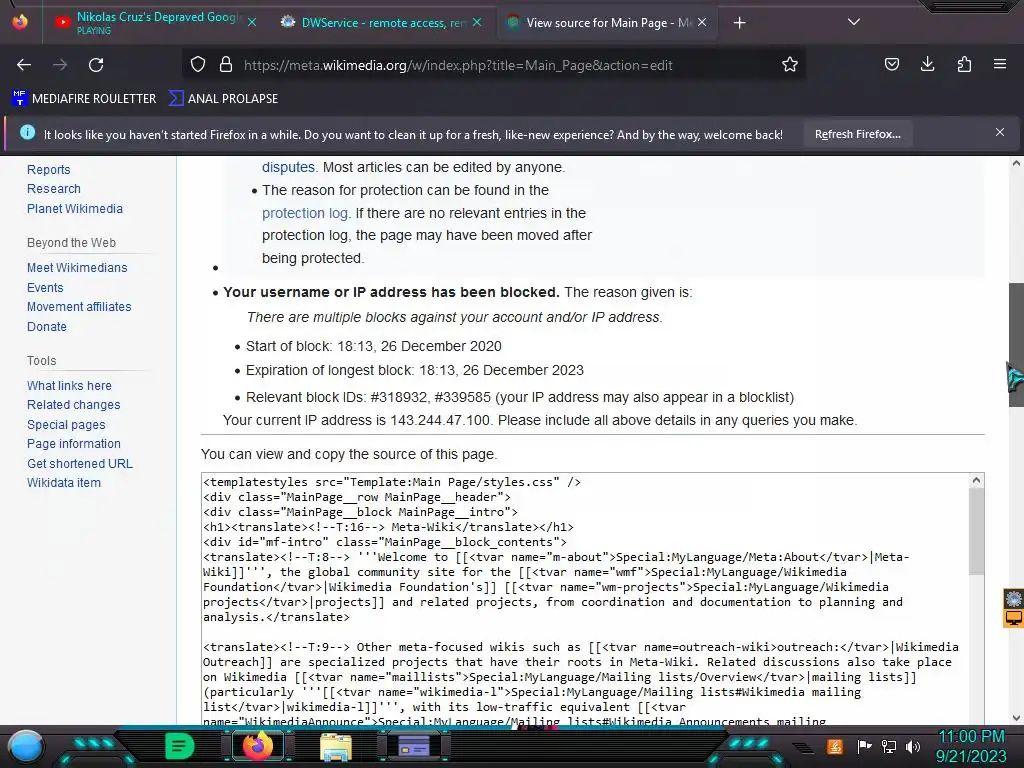This screenshot has height=768, width=1024.
Task: Dismiss the Firefox notification bar
Action: tap(1000, 133)
